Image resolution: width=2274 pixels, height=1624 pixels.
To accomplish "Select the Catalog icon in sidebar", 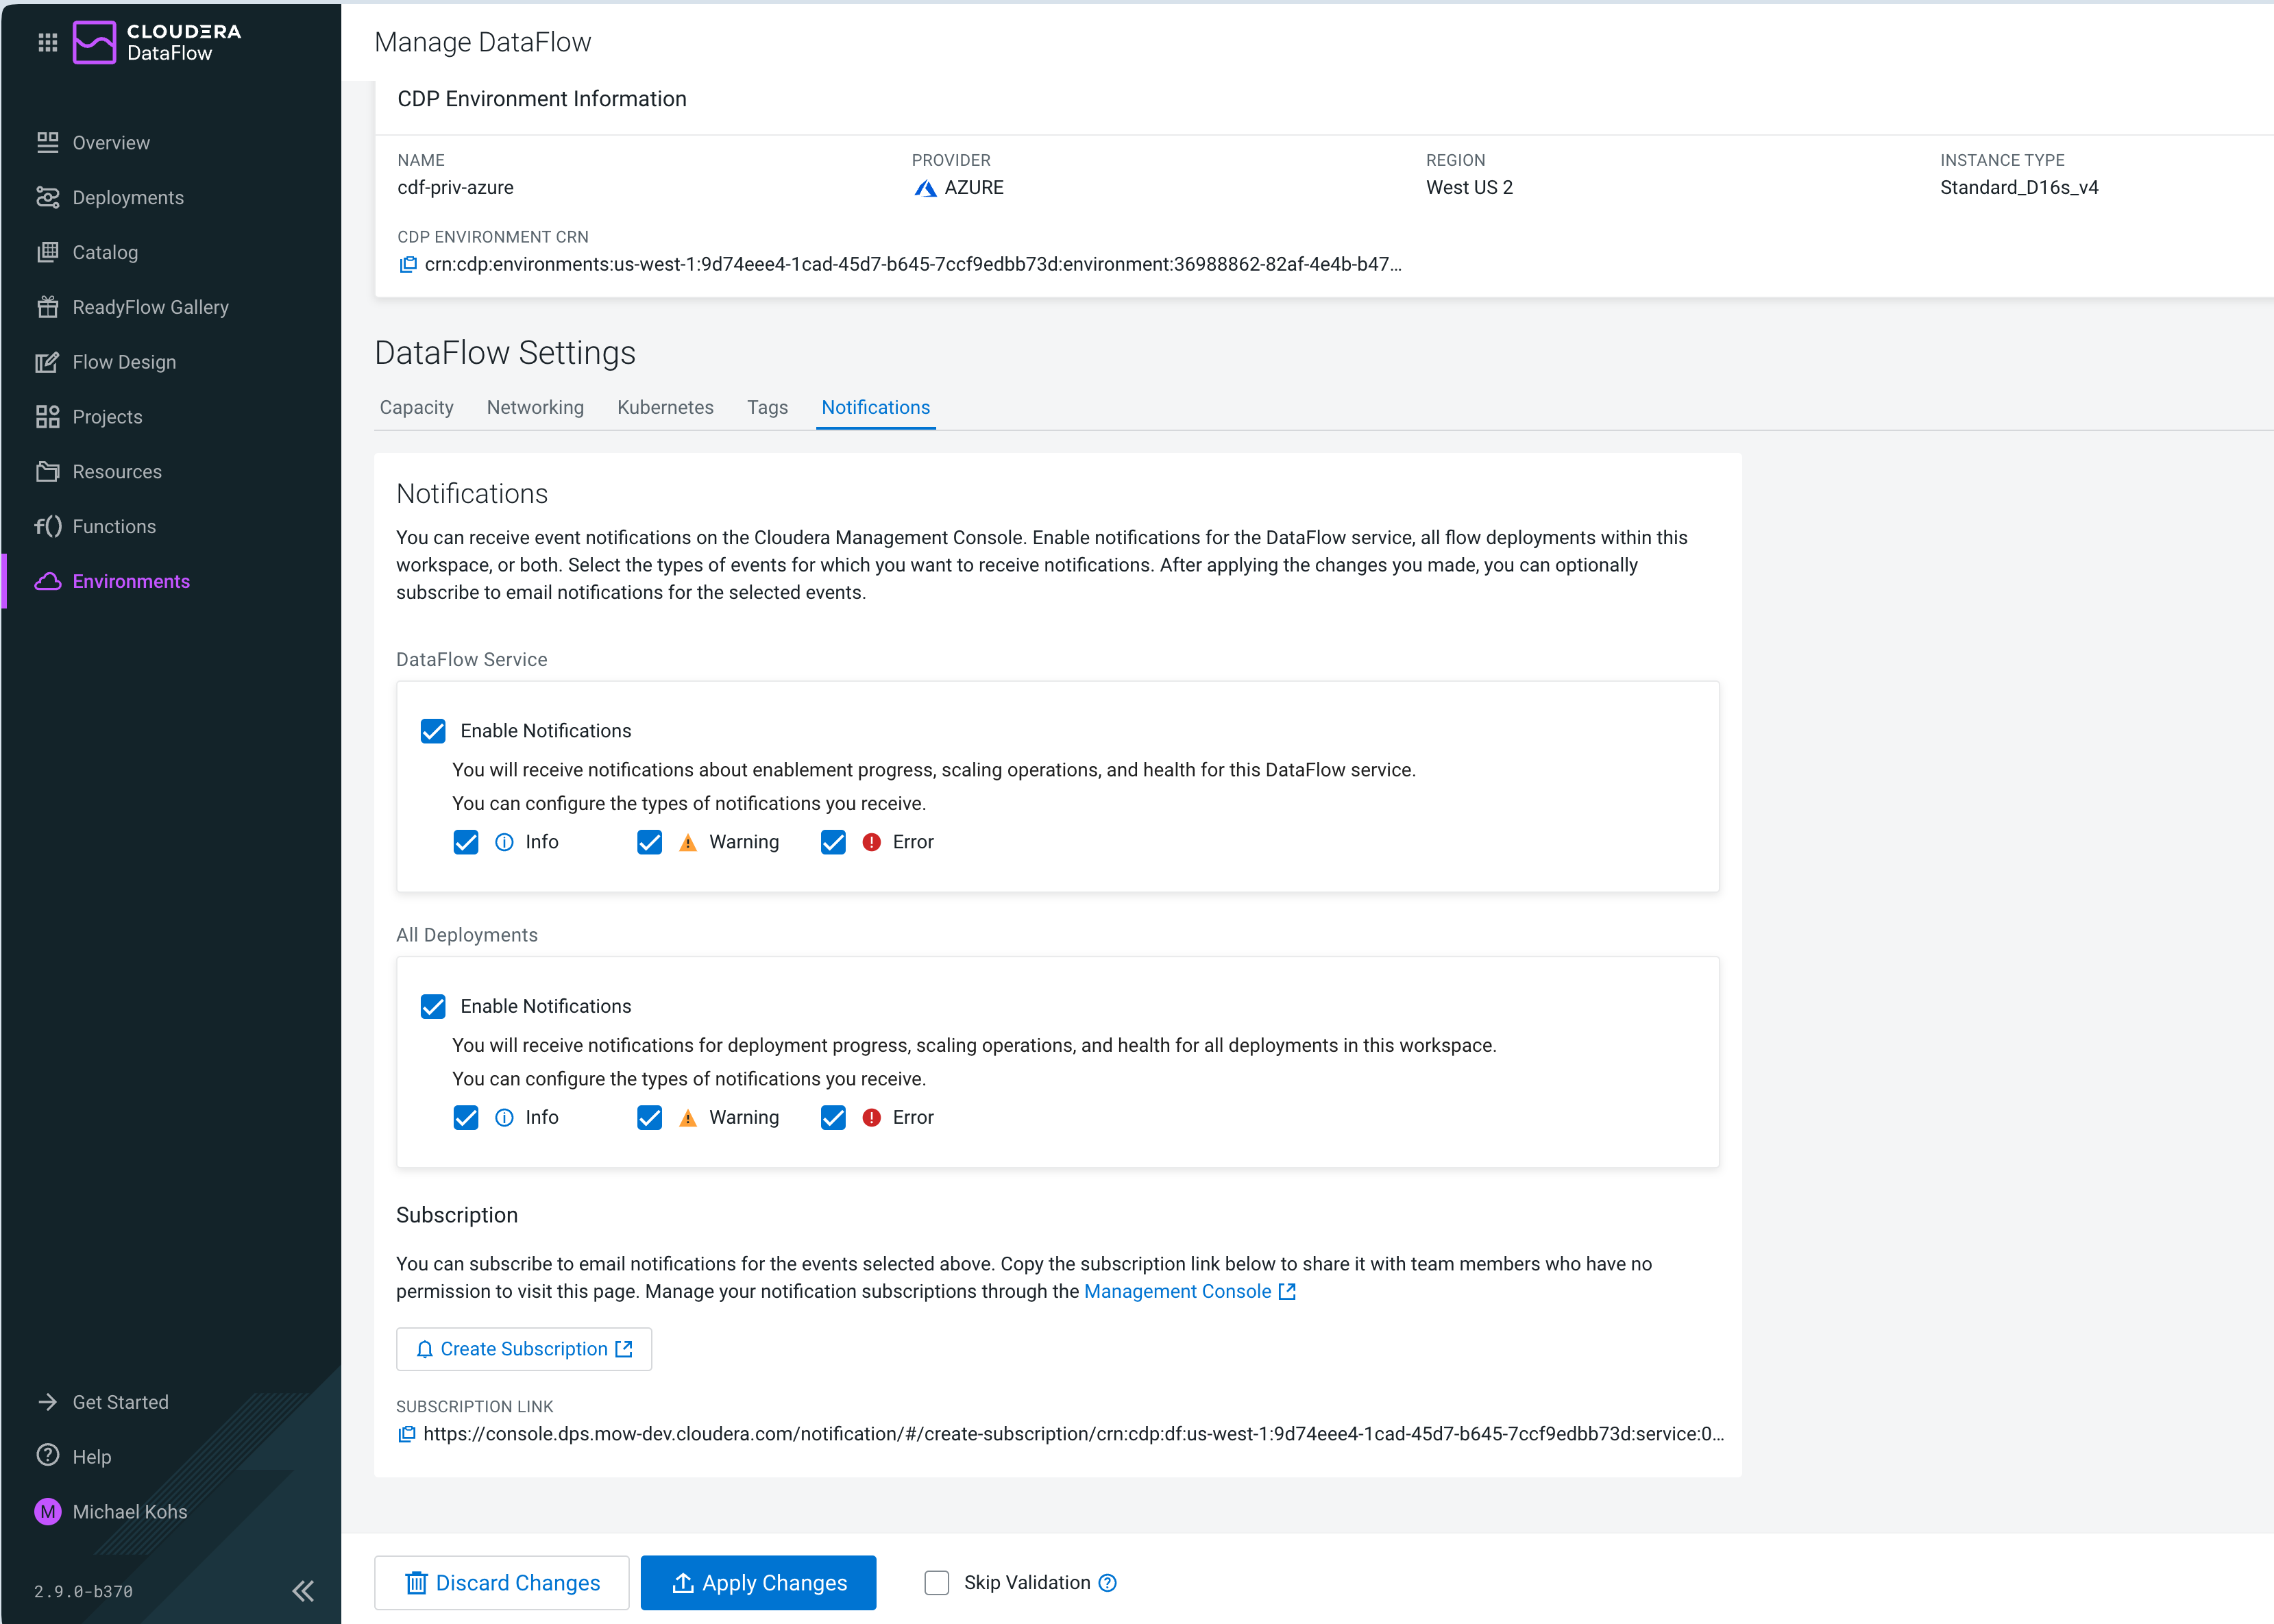I will [48, 251].
